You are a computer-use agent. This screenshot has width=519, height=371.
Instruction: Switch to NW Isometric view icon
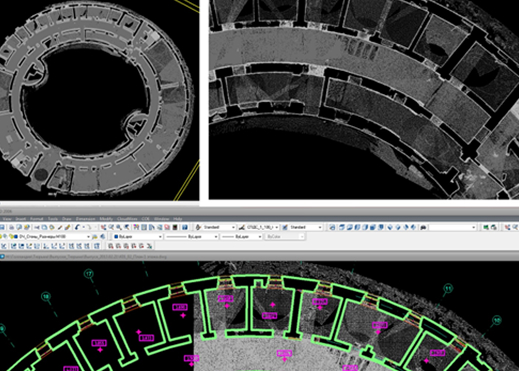click(x=414, y=227)
